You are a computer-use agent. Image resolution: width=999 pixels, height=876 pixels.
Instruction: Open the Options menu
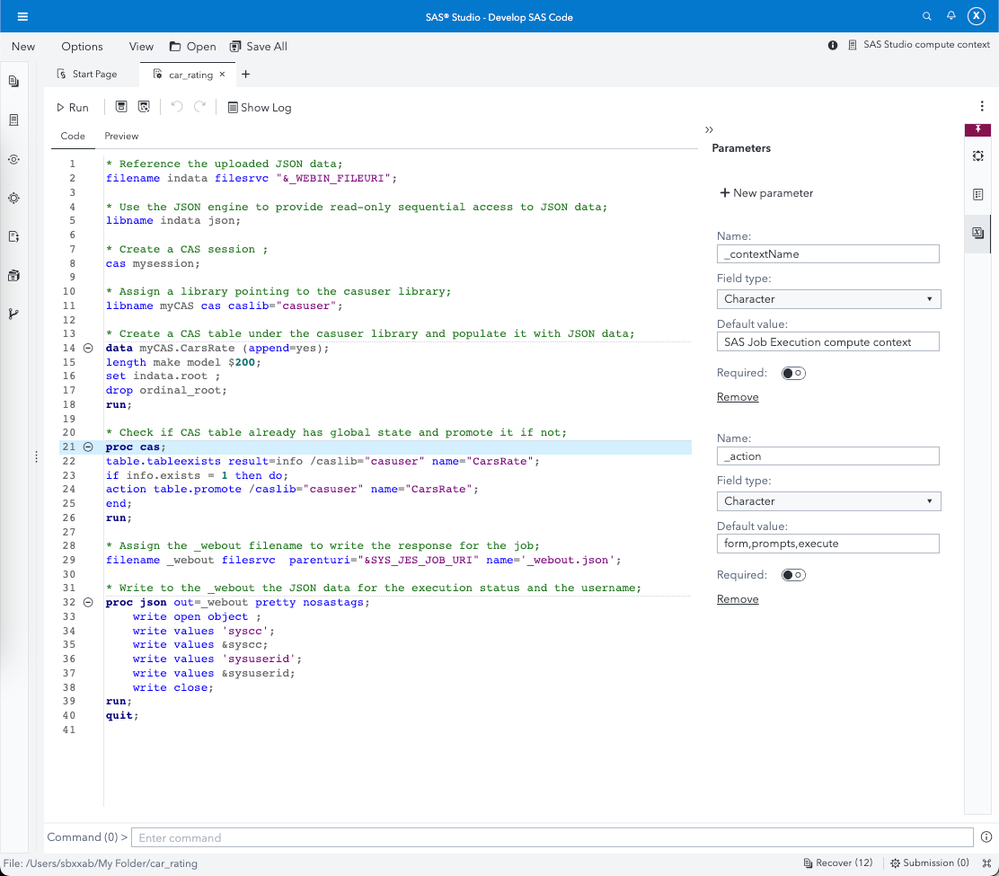click(82, 46)
